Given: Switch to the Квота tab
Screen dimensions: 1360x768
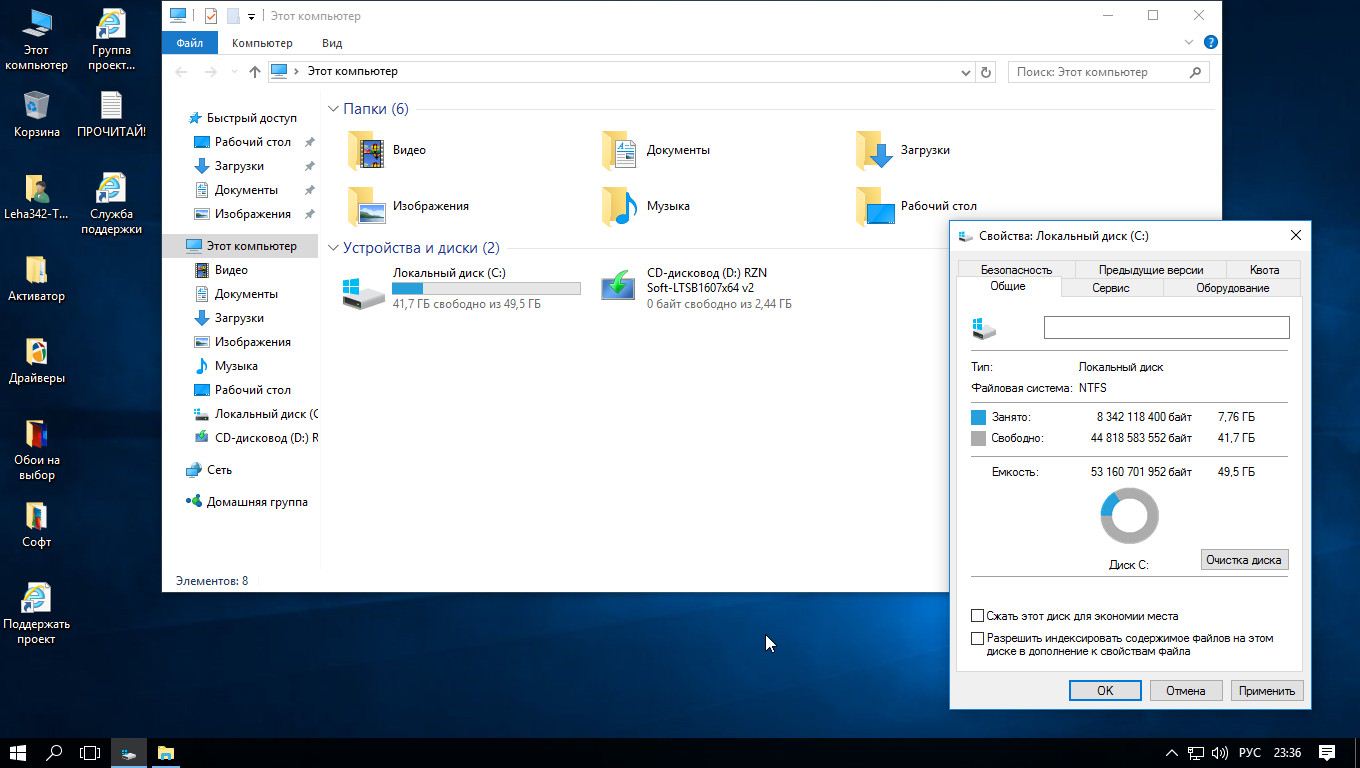Looking at the screenshot, I should (x=1264, y=270).
